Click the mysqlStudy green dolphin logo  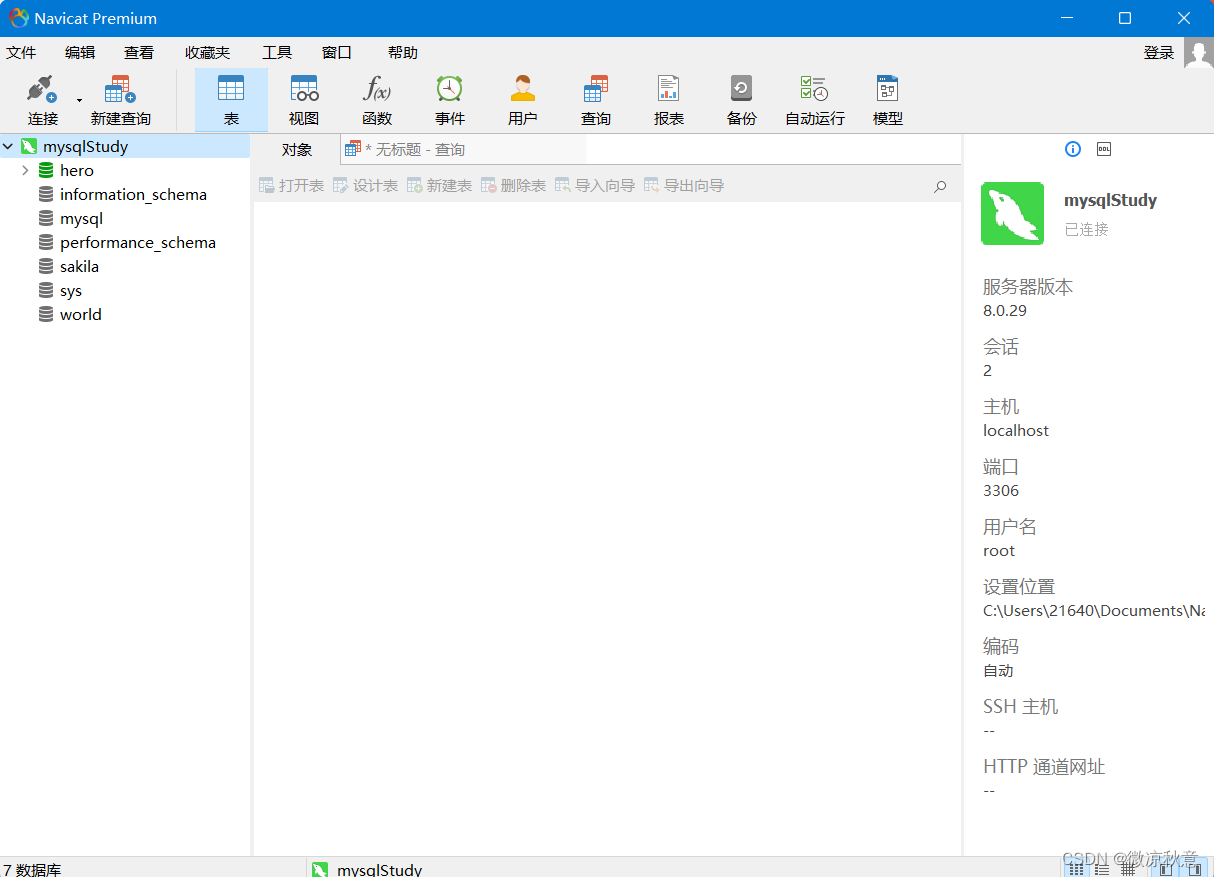click(1013, 213)
